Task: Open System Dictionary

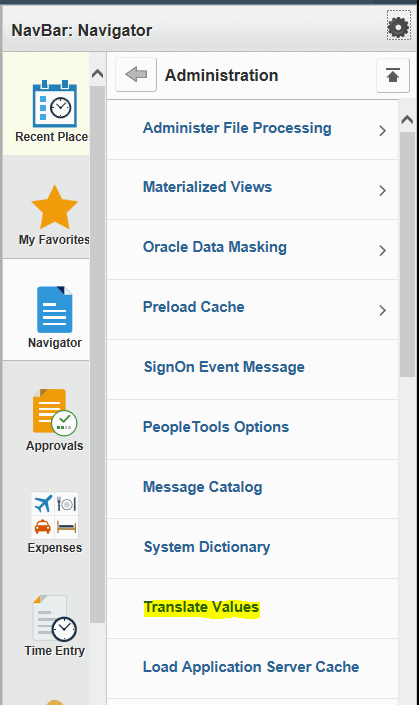Action: (x=207, y=547)
